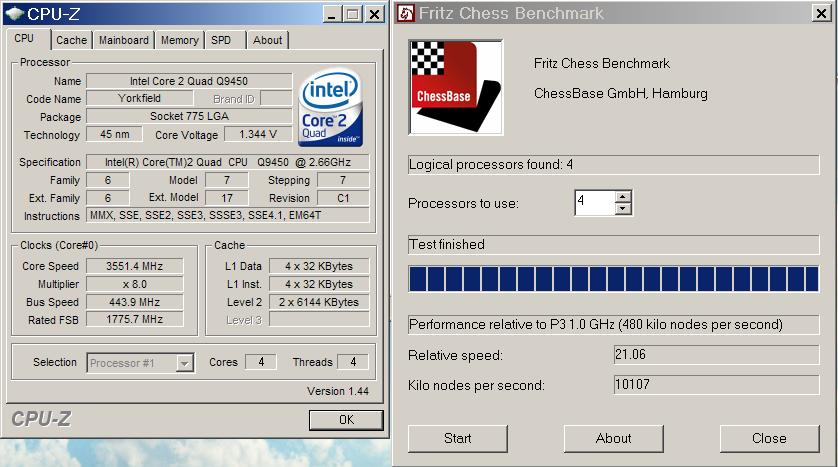Minimize the CPU-Z window
Screen dimensions: 838x467
click(x=332, y=14)
